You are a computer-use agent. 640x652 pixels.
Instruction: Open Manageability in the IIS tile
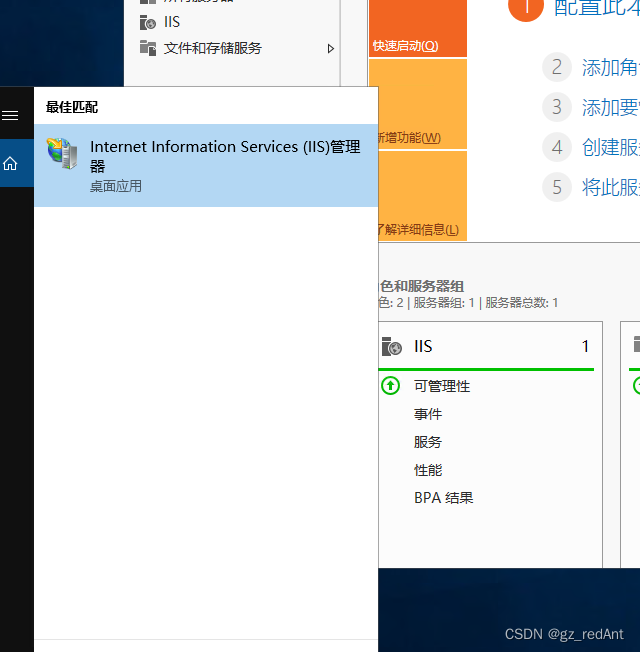pos(442,386)
